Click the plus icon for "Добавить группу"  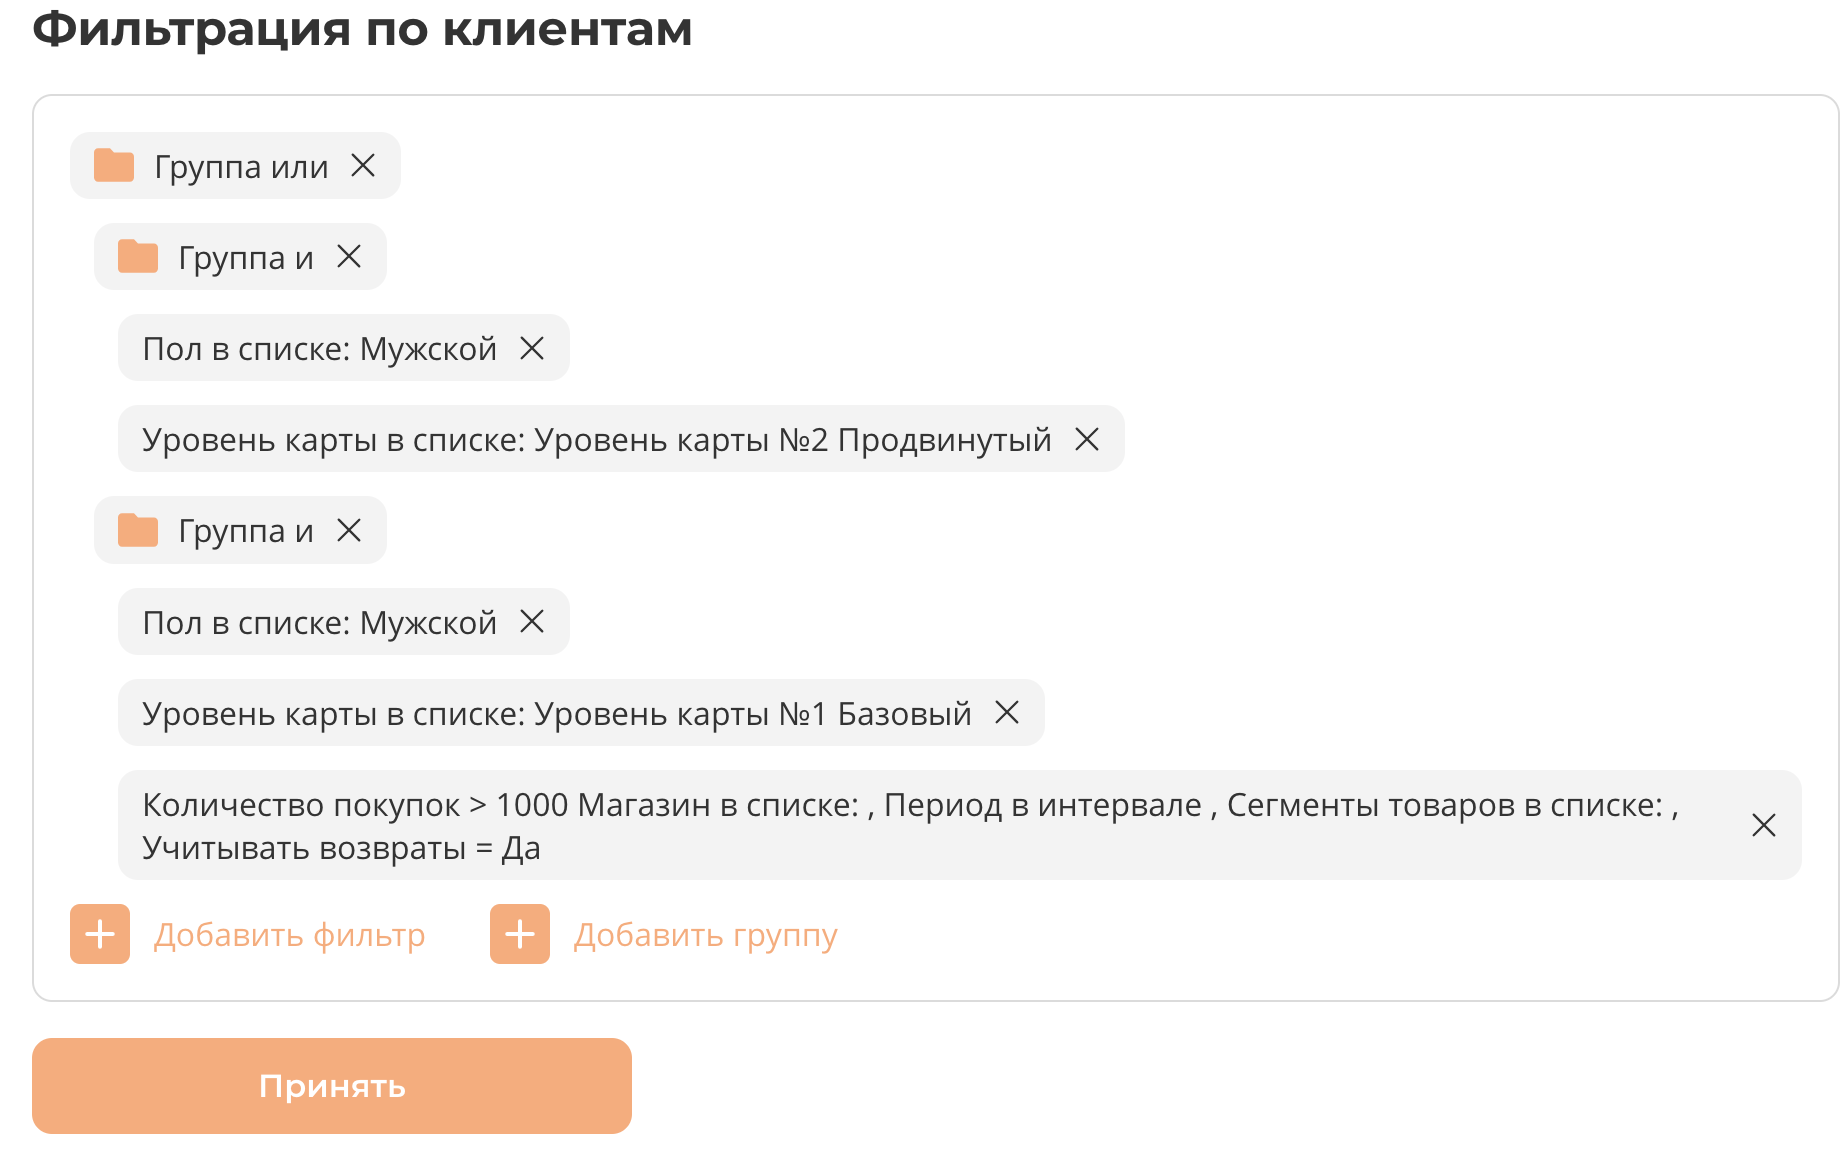pyautogui.click(x=520, y=934)
